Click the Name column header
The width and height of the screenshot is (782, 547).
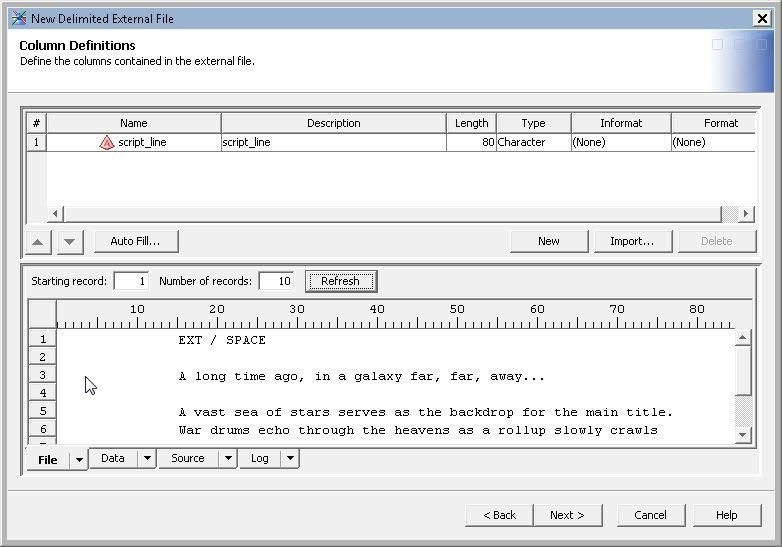click(x=134, y=123)
